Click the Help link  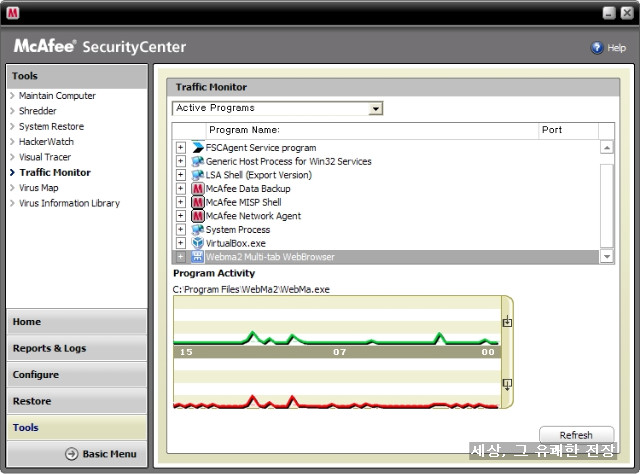coord(616,48)
